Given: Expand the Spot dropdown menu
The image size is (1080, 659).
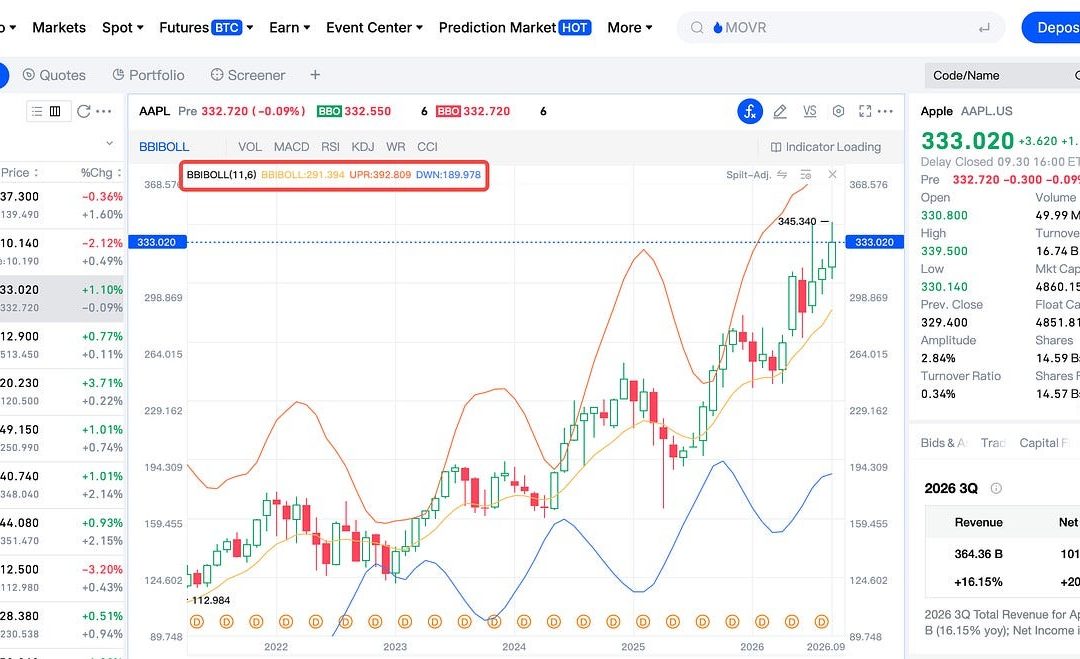Looking at the screenshot, I should (x=123, y=28).
